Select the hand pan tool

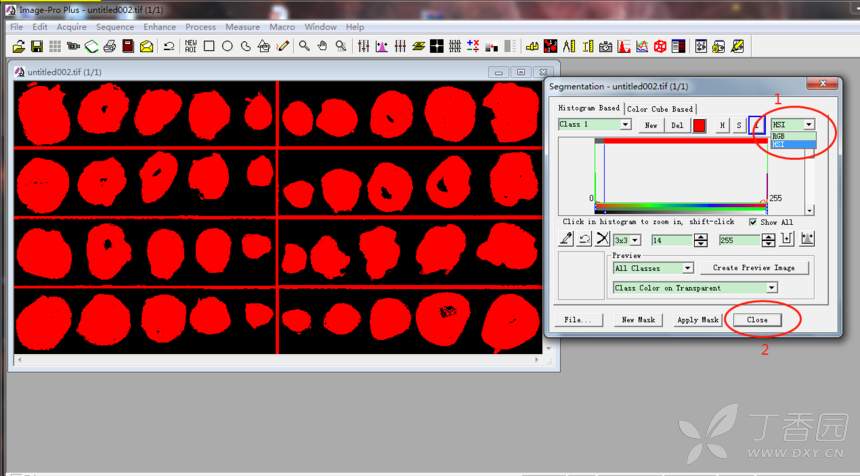322,46
